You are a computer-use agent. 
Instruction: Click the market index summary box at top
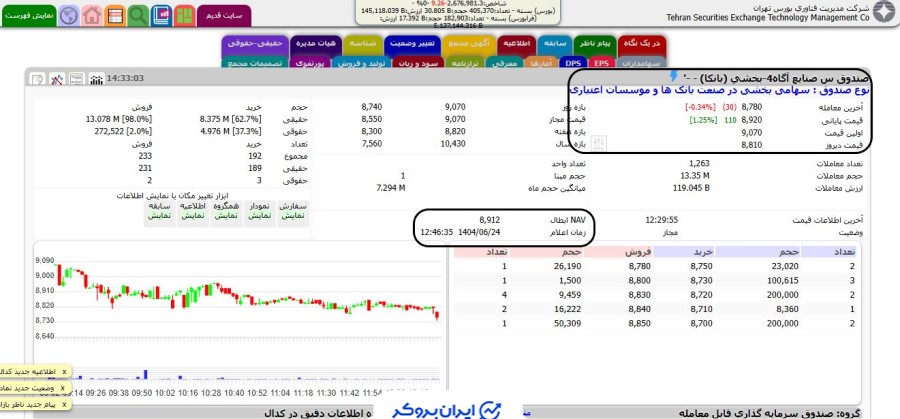tap(459, 13)
